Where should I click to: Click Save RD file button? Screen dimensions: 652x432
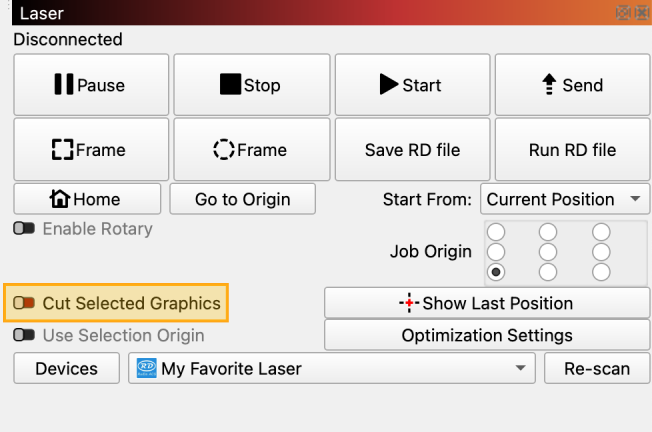point(412,150)
